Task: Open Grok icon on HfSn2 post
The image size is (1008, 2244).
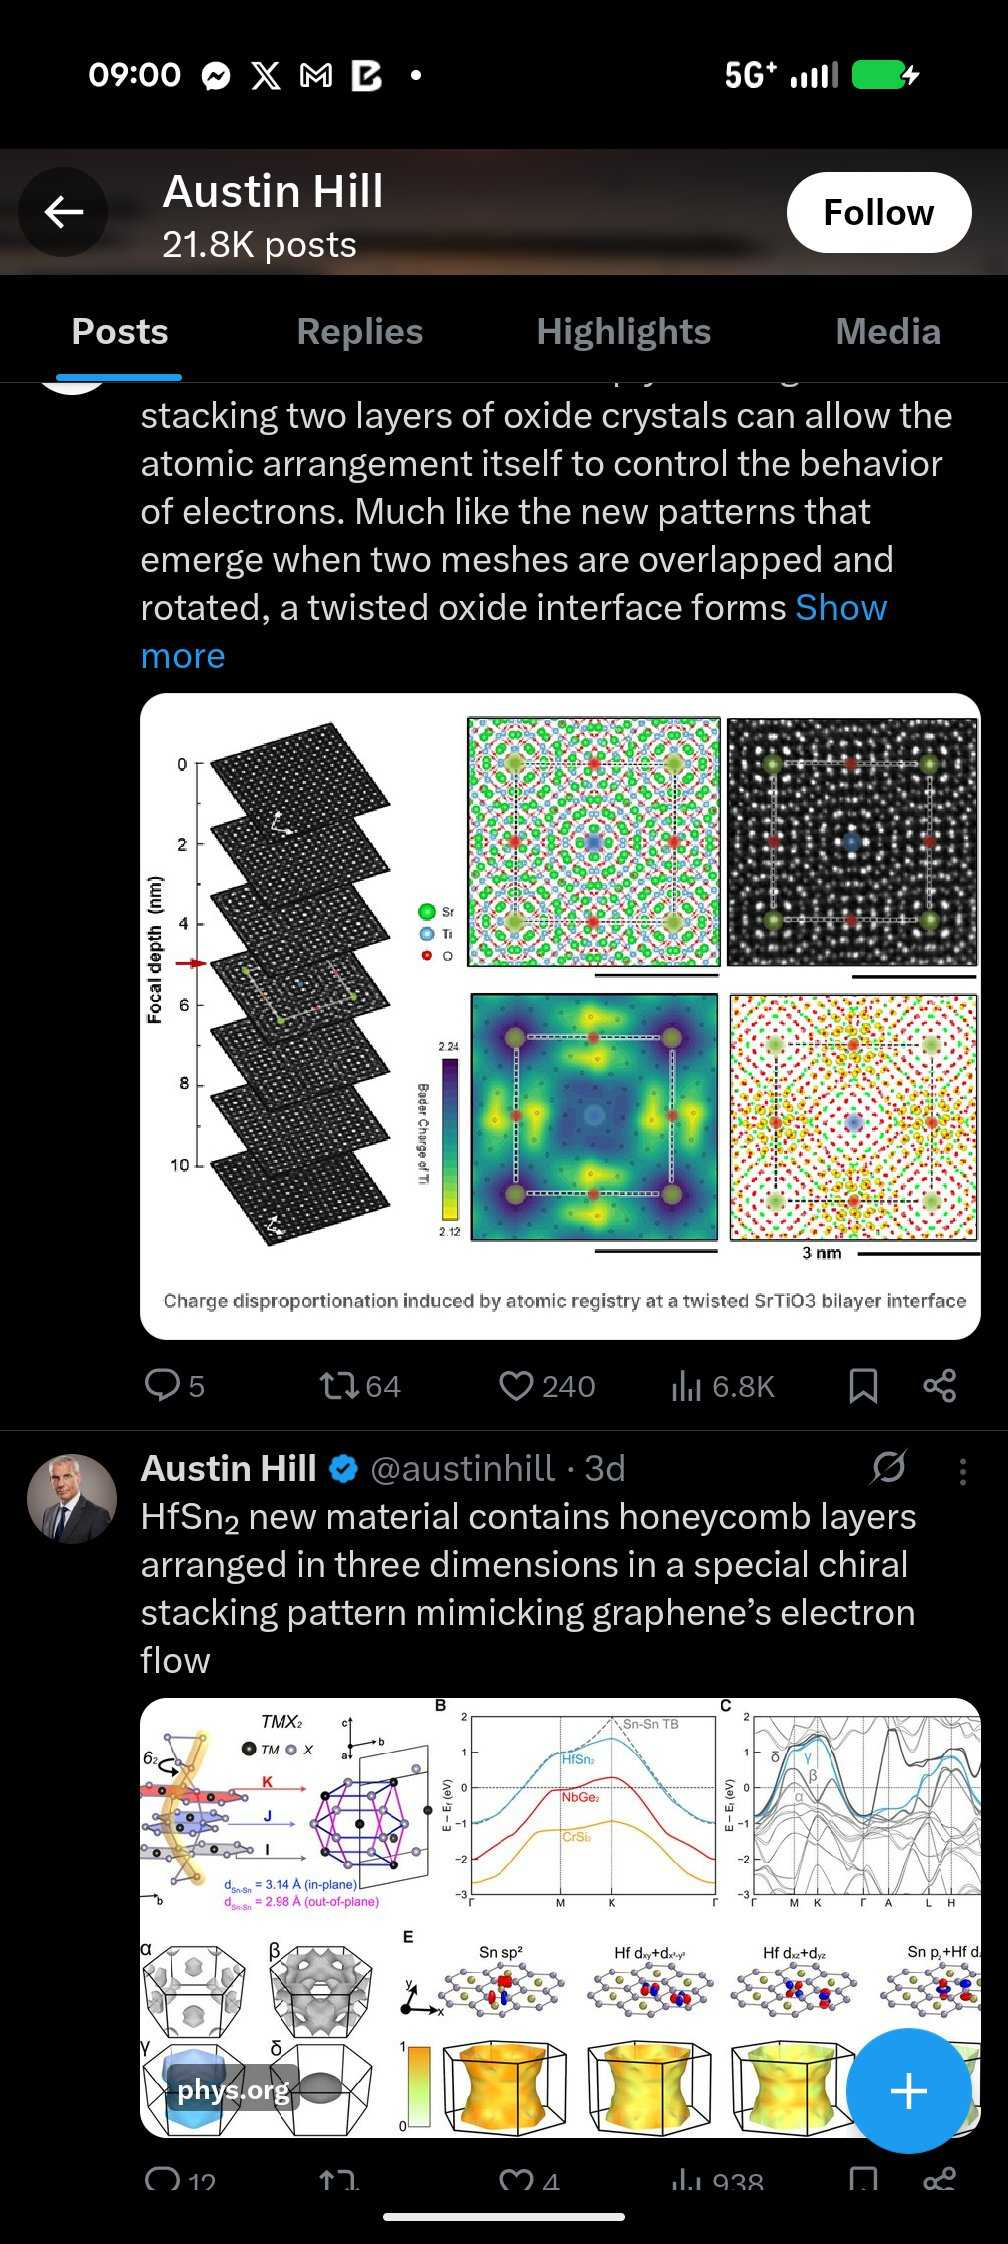Action: click(x=887, y=1468)
